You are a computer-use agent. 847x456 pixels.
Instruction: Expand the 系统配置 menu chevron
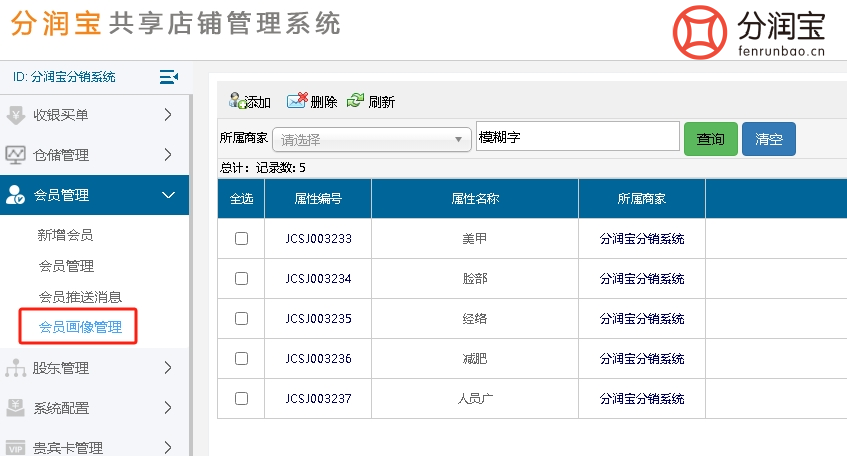click(168, 408)
